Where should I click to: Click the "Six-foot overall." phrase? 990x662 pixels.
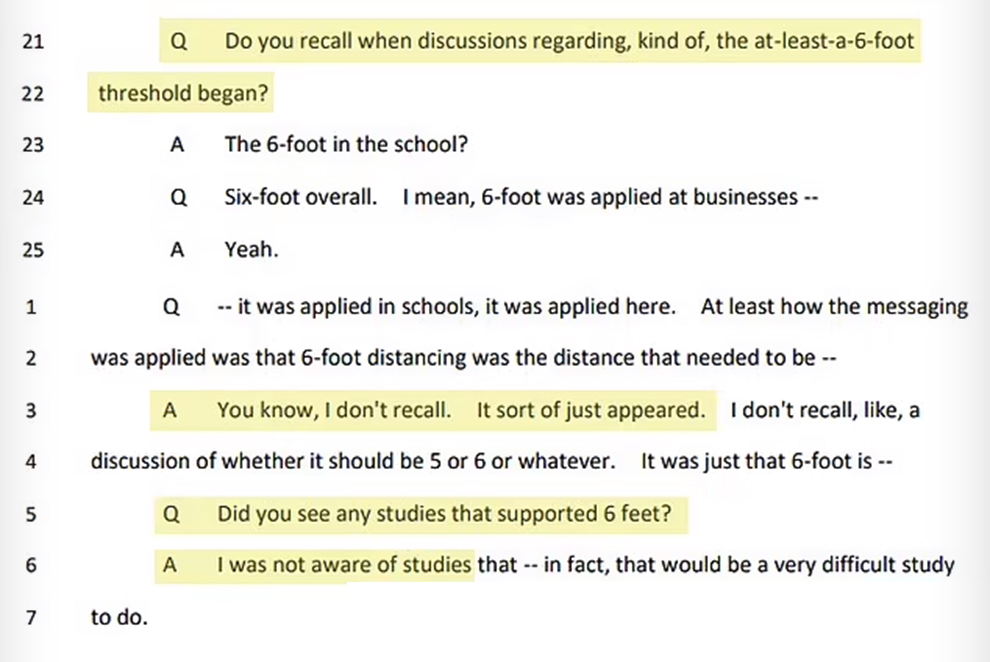(300, 197)
